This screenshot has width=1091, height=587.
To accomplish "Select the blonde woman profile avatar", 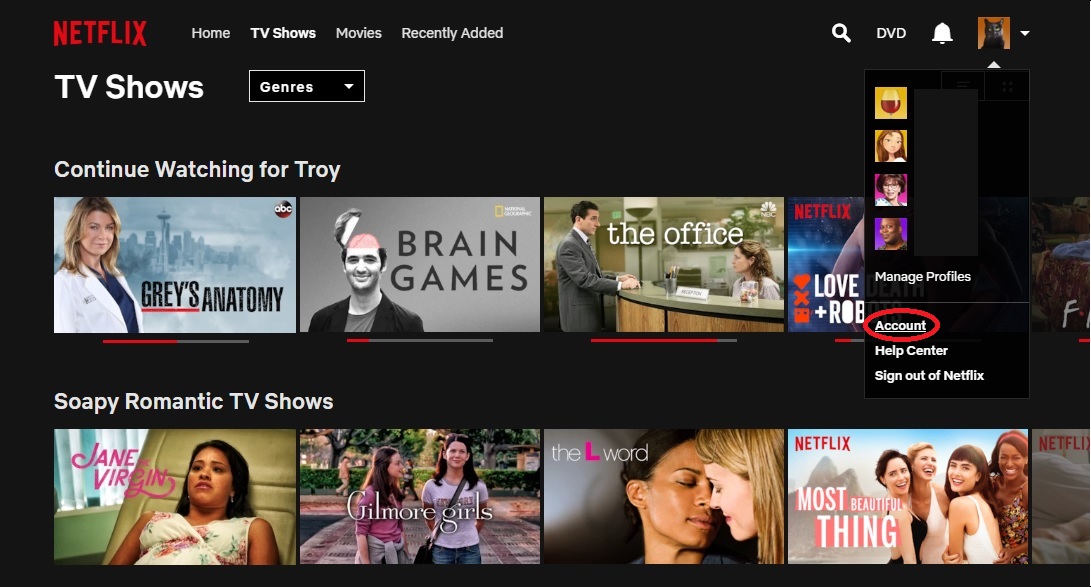I will pyautogui.click(x=890, y=145).
